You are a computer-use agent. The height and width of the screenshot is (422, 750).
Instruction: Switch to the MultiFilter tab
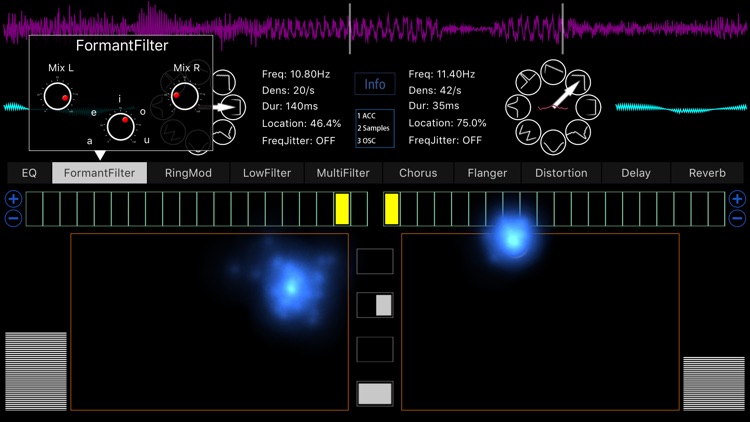tap(343, 173)
